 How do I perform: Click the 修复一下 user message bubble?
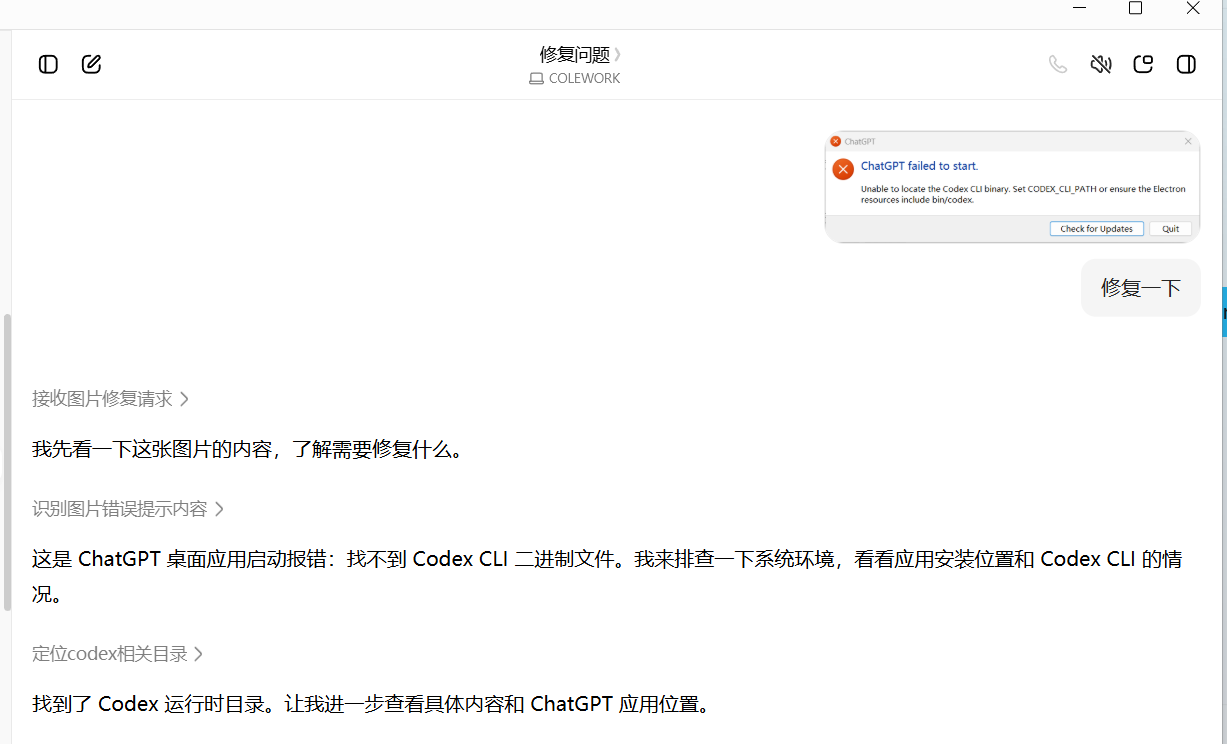click(x=1141, y=288)
